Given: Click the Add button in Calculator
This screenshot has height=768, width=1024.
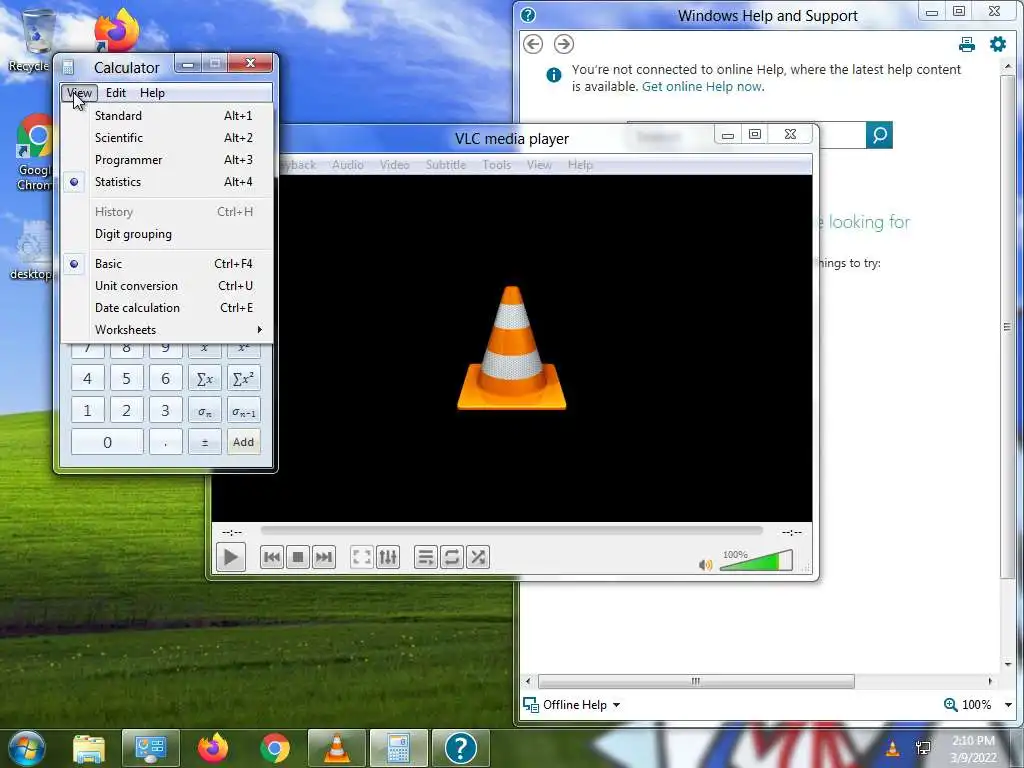Looking at the screenshot, I should tap(244, 442).
